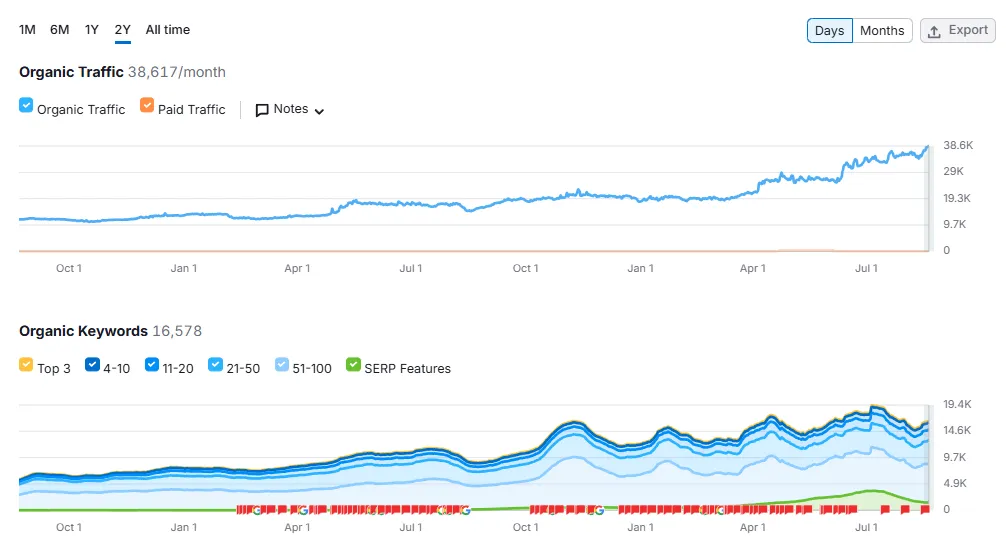This screenshot has height=542, width=1006.
Task: Click the Google icon near Oct 1 markers
Action: (599, 511)
